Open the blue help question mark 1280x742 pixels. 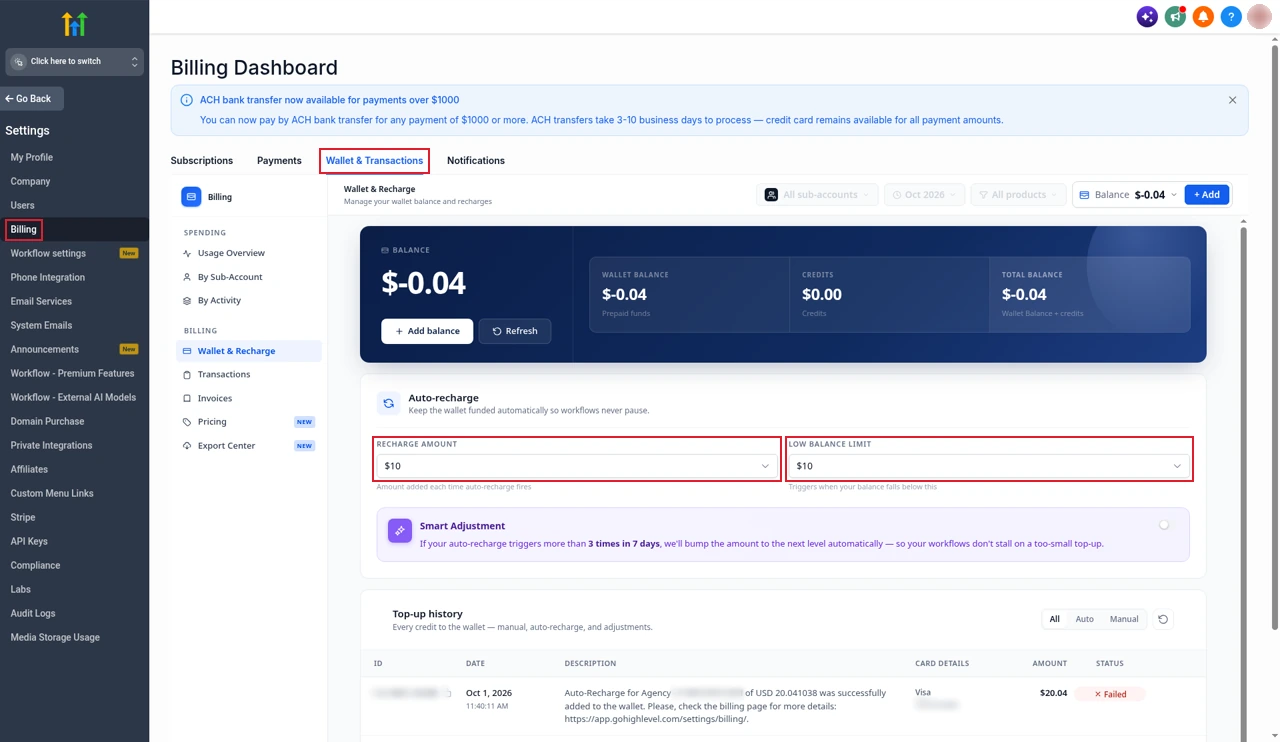tap(1231, 17)
